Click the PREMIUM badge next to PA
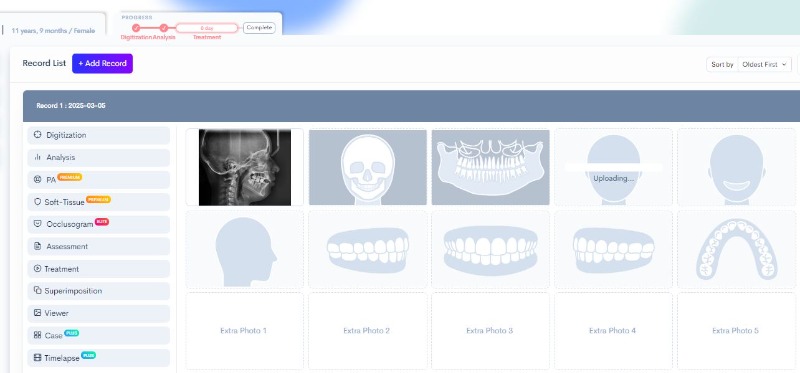The image size is (800, 373). 69,177
